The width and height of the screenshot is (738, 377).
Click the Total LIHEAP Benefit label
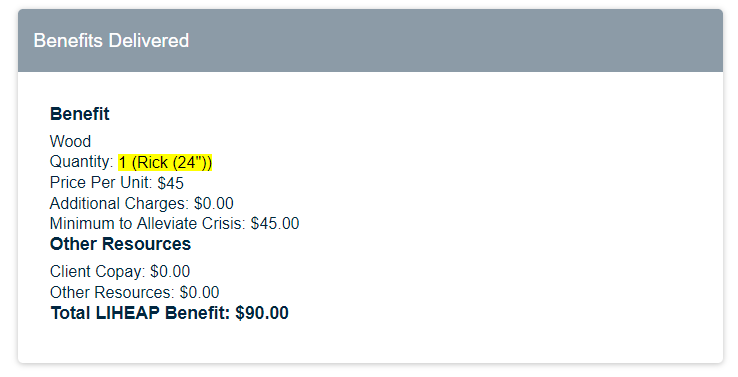pos(140,313)
